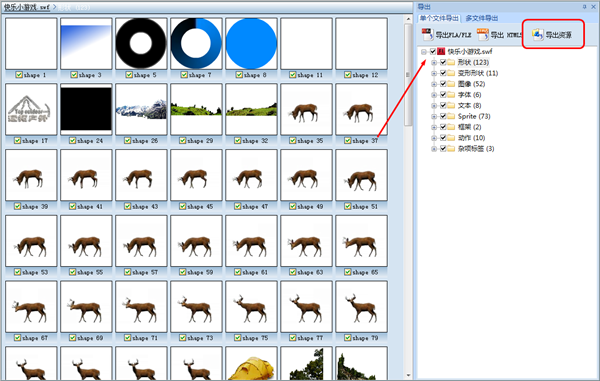This screenshot has width=600, height=381.
Task: Click the 形状 (123) folder icon
Action: 452,62
